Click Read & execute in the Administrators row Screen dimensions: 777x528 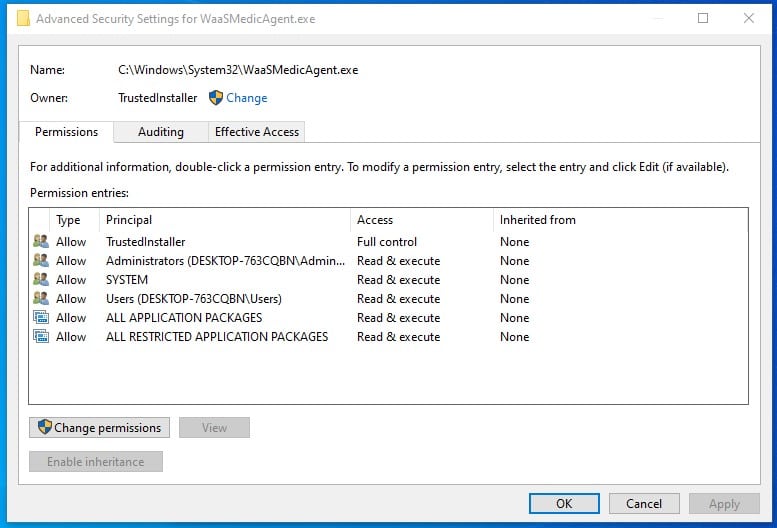(398, 261)
